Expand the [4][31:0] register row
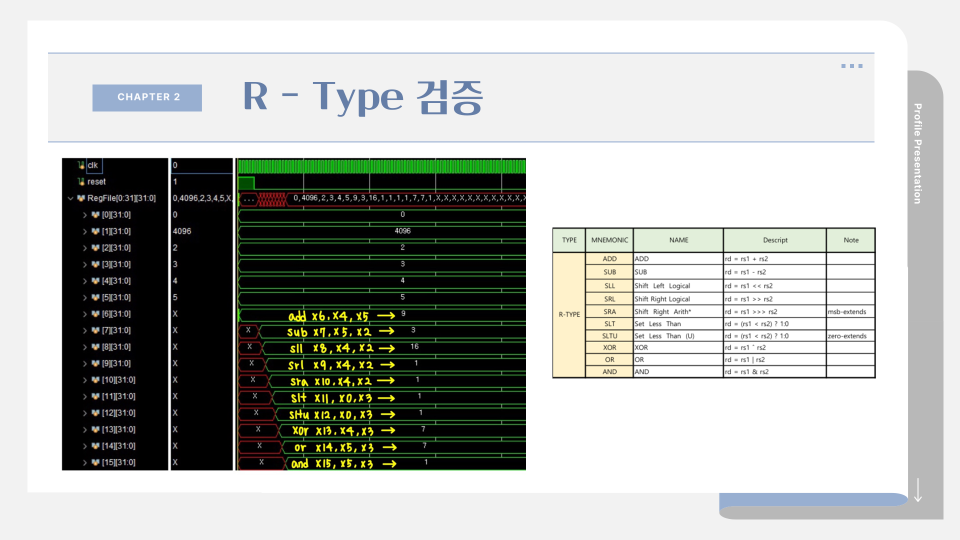Screen dimensions: 960x540 click(x=84, y=281)
